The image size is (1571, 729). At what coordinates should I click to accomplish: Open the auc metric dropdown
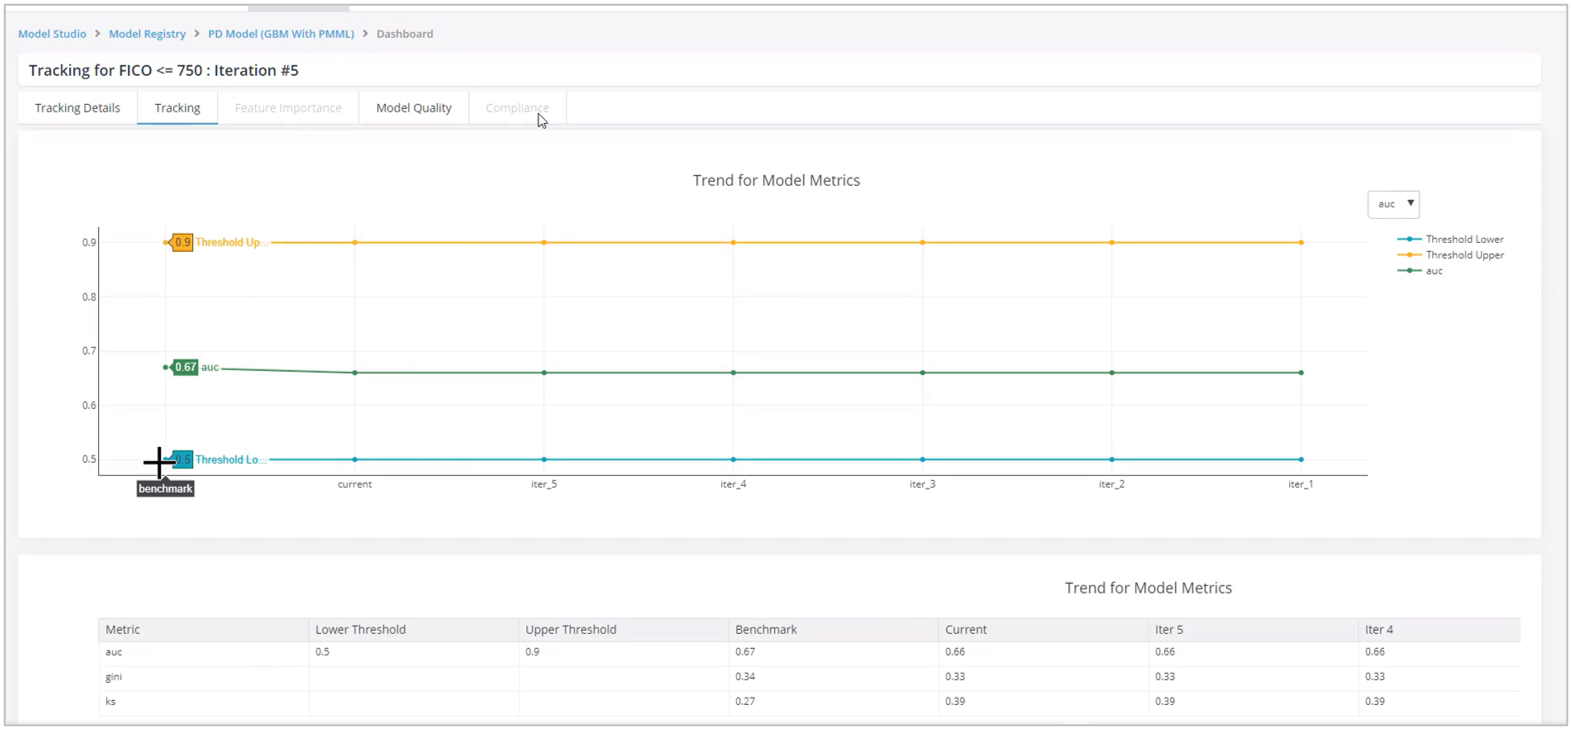(x=1393, y=204)
